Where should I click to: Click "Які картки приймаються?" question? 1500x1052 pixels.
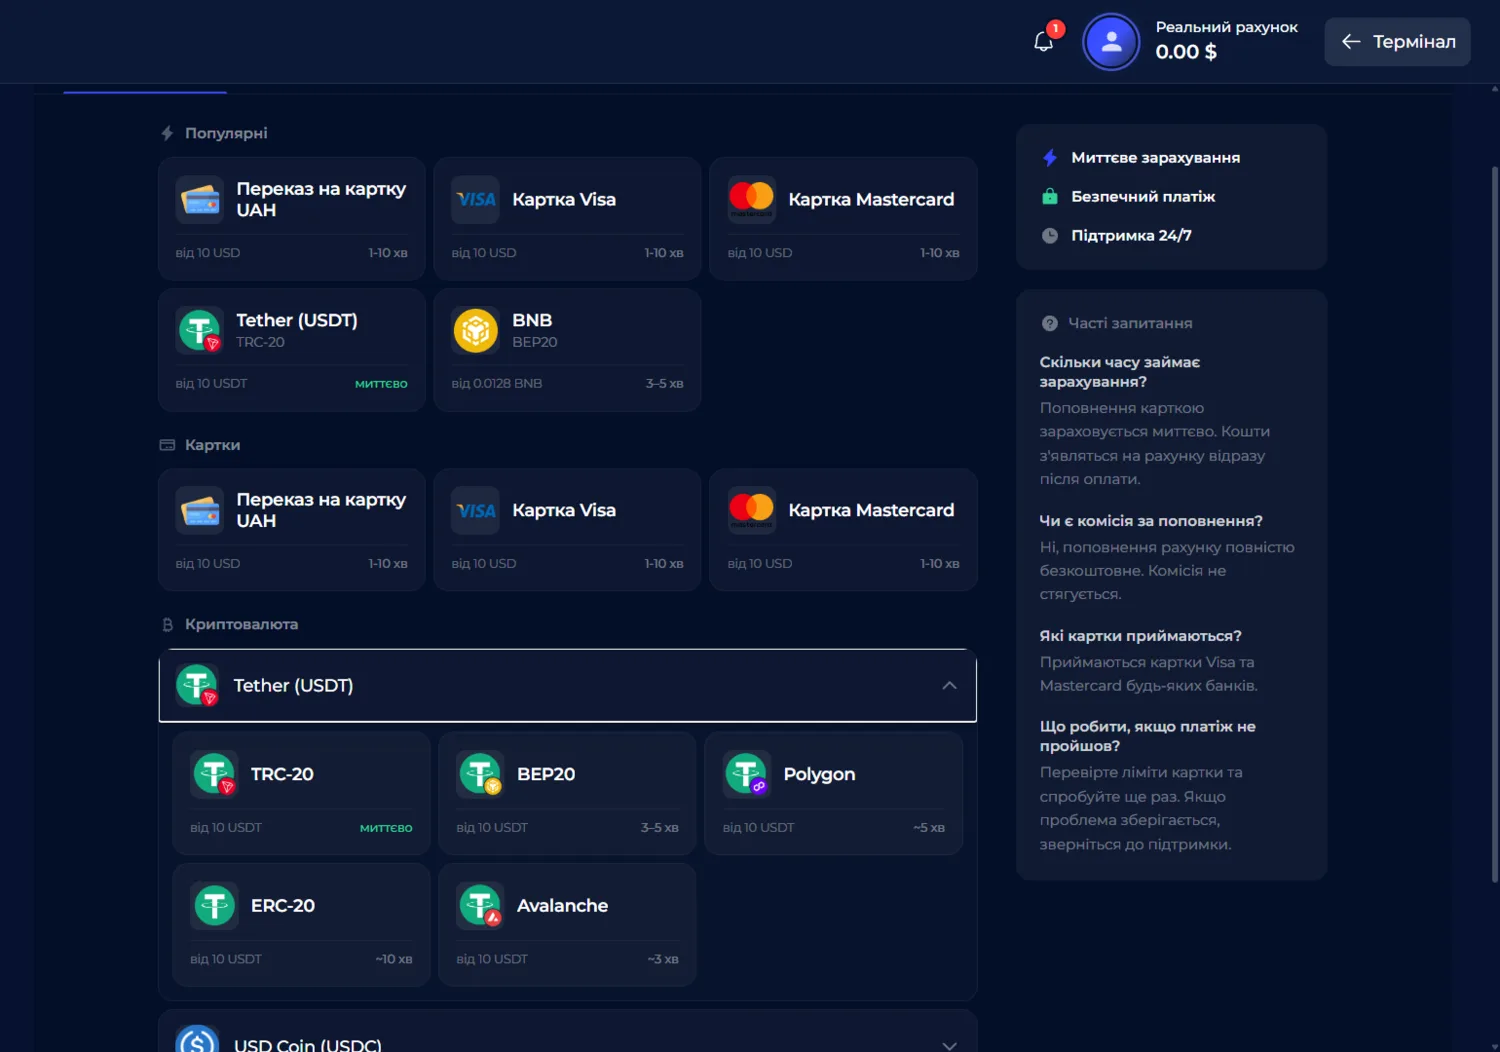click(x=1140, y=636)
